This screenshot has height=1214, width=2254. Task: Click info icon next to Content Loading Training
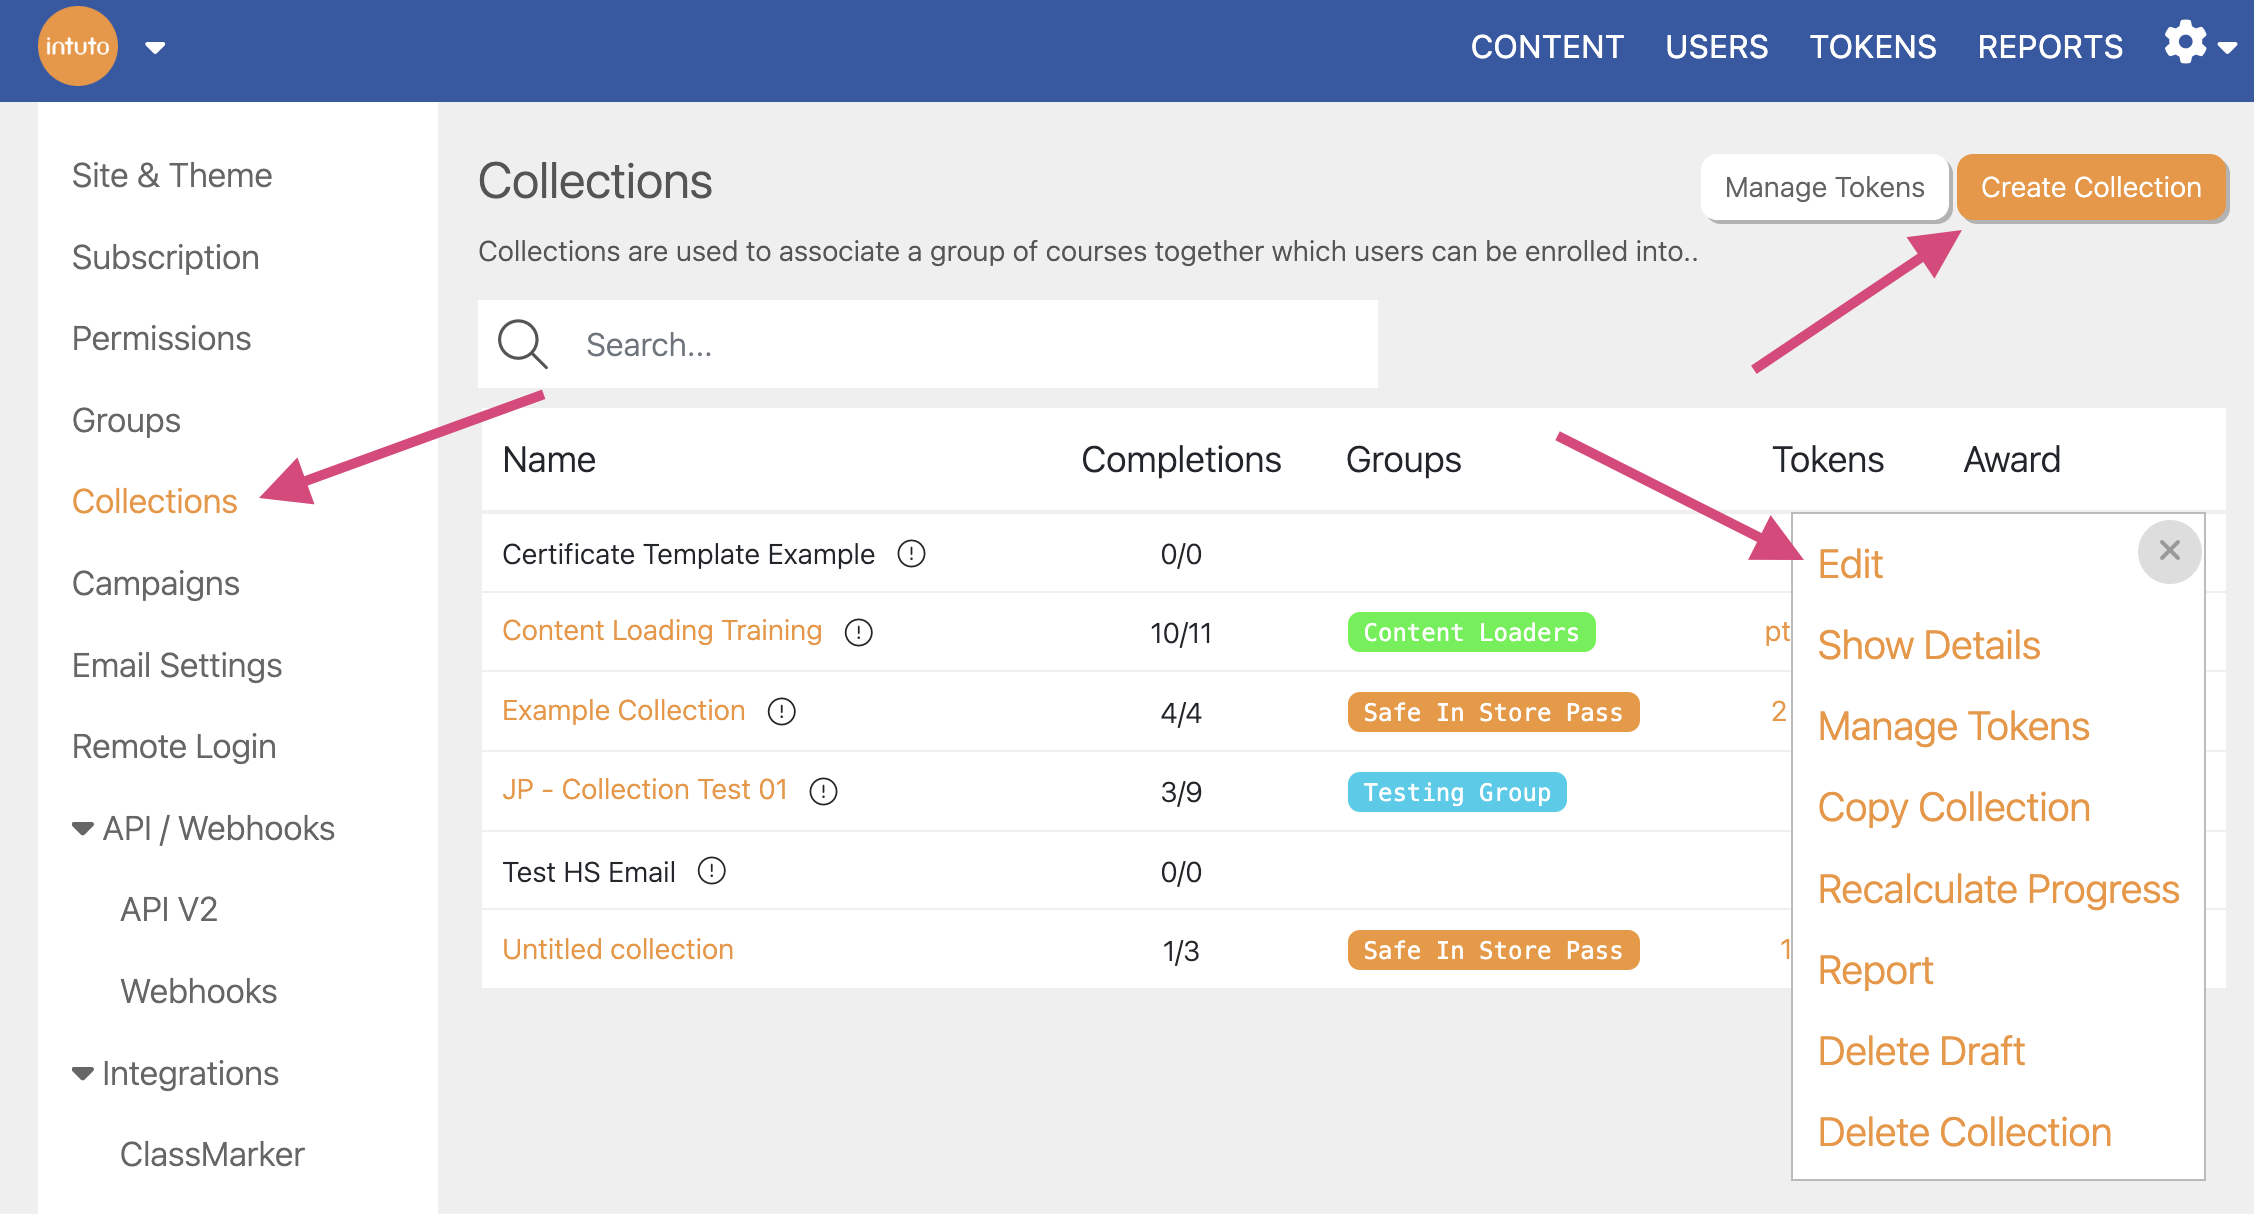coord(858,632)
